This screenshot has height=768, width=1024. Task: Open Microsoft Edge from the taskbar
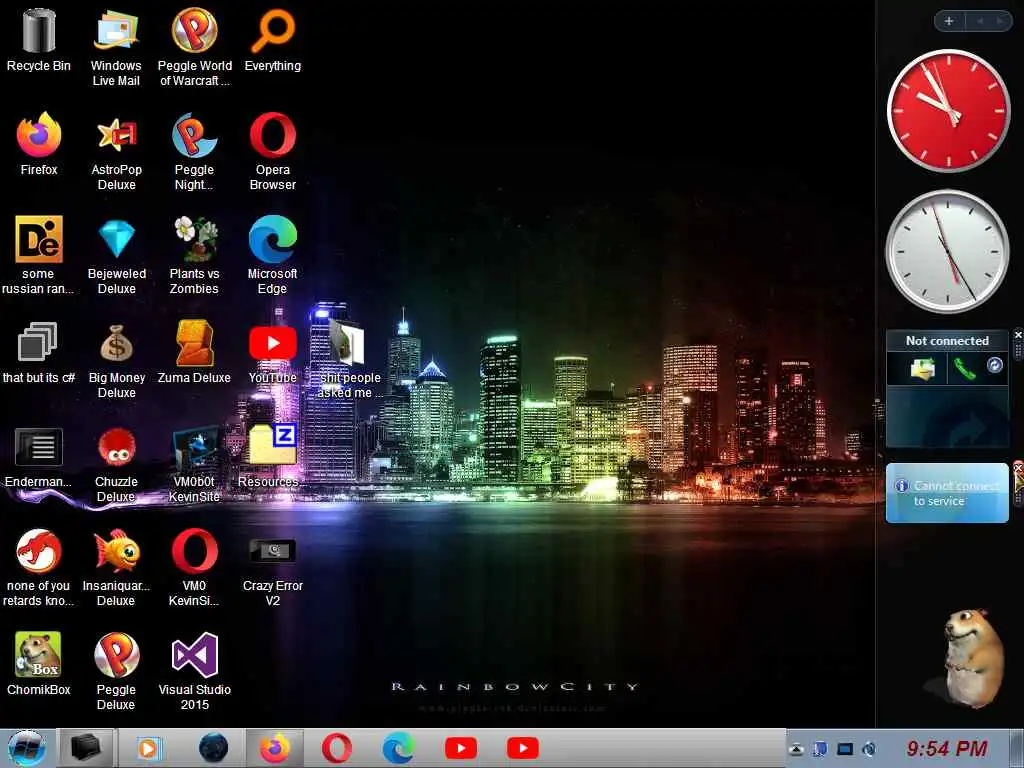(x=398, y=748)
